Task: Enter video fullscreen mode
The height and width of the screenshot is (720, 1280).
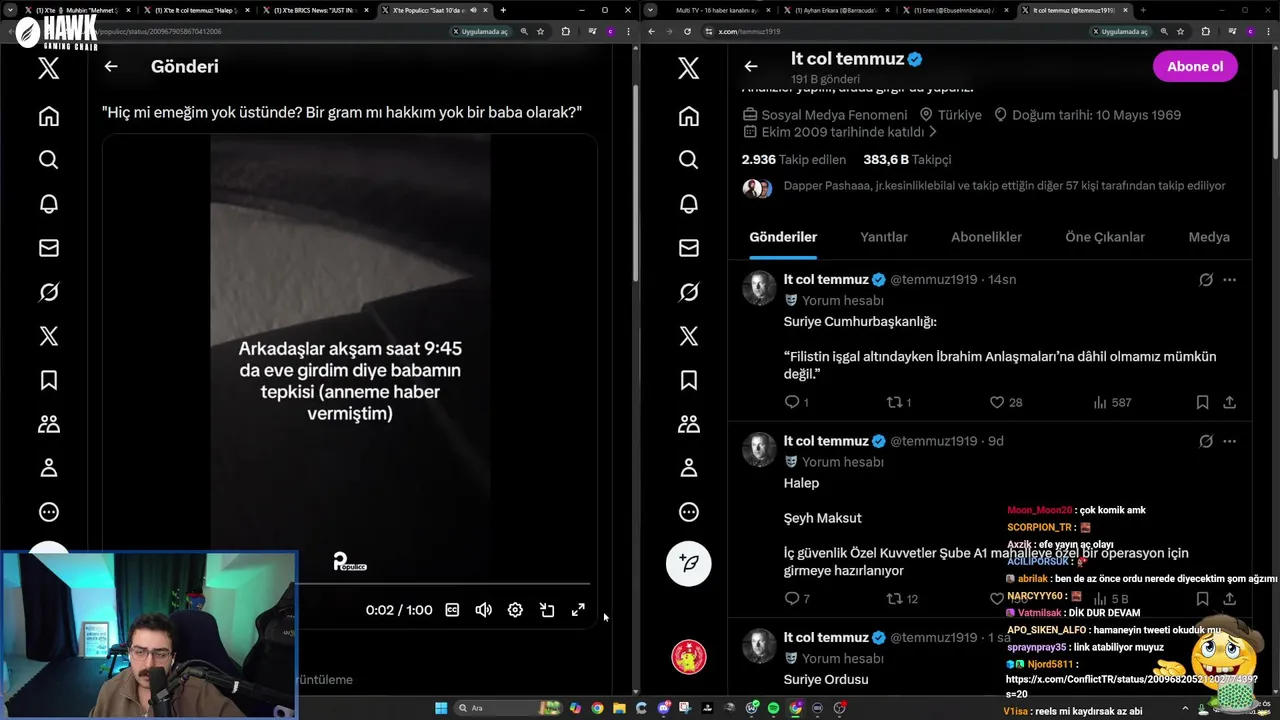Action: [x=578, y=610]
